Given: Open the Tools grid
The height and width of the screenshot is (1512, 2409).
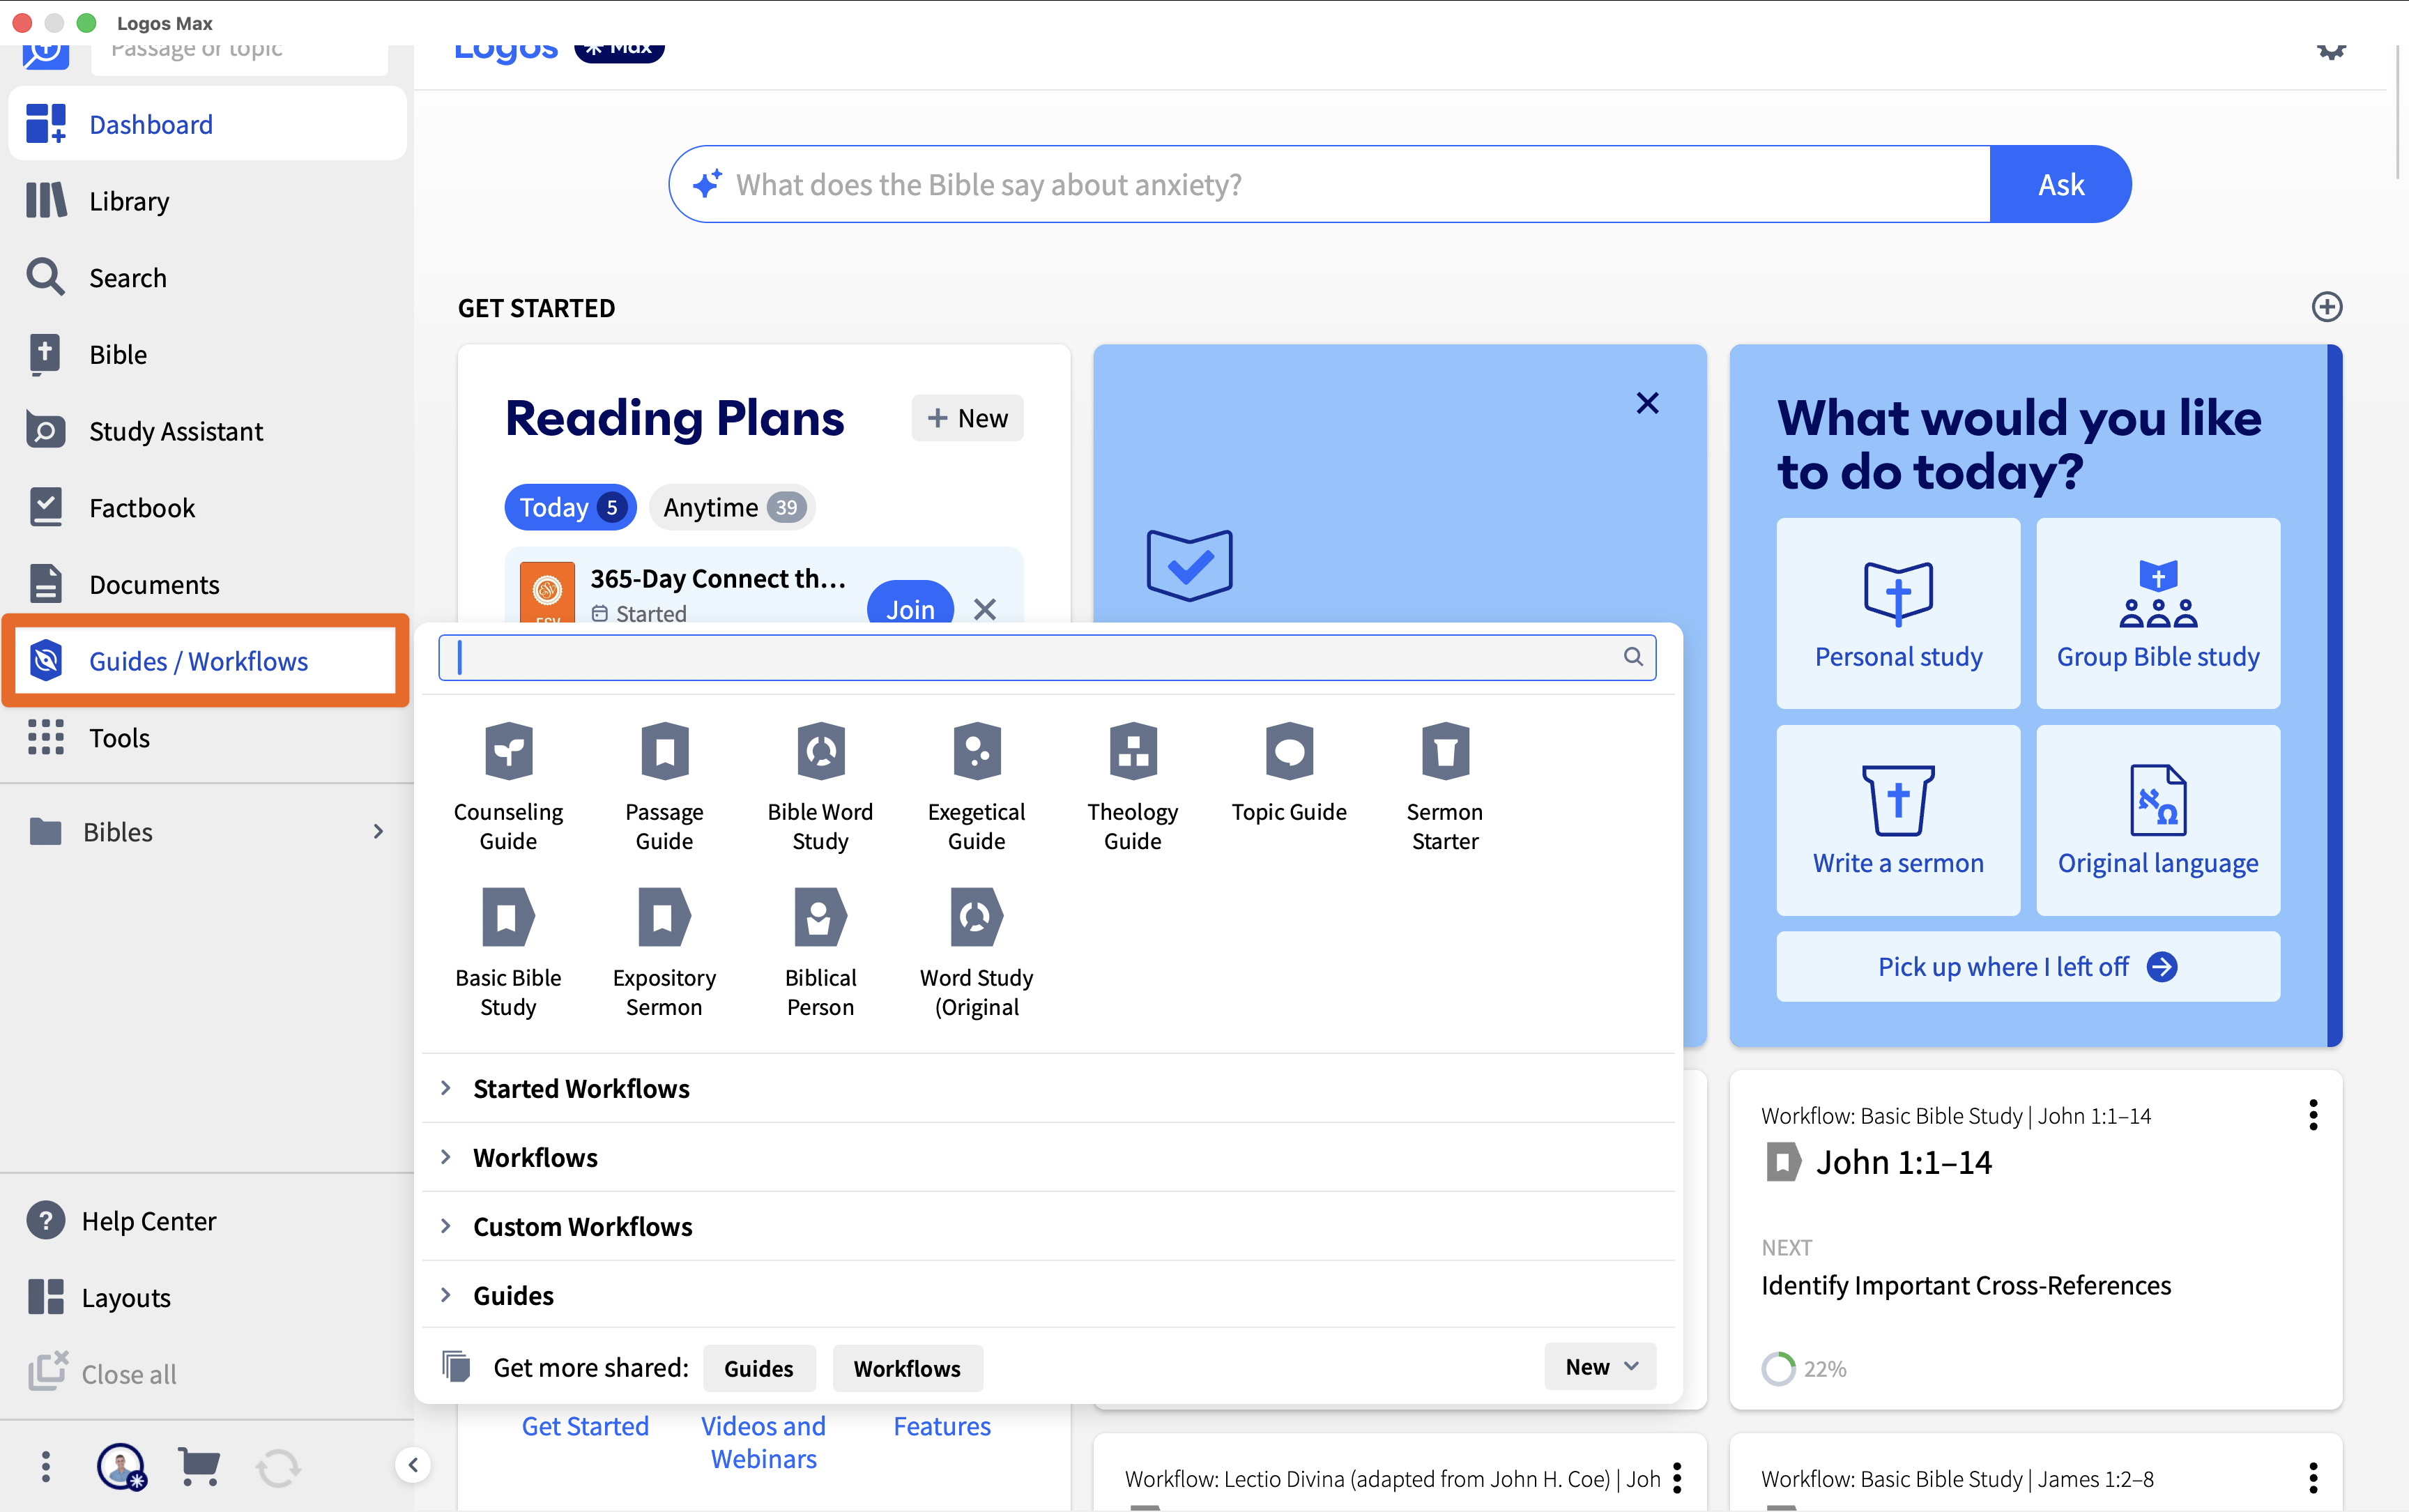Looking at the screenshot, I should (207, 737).
